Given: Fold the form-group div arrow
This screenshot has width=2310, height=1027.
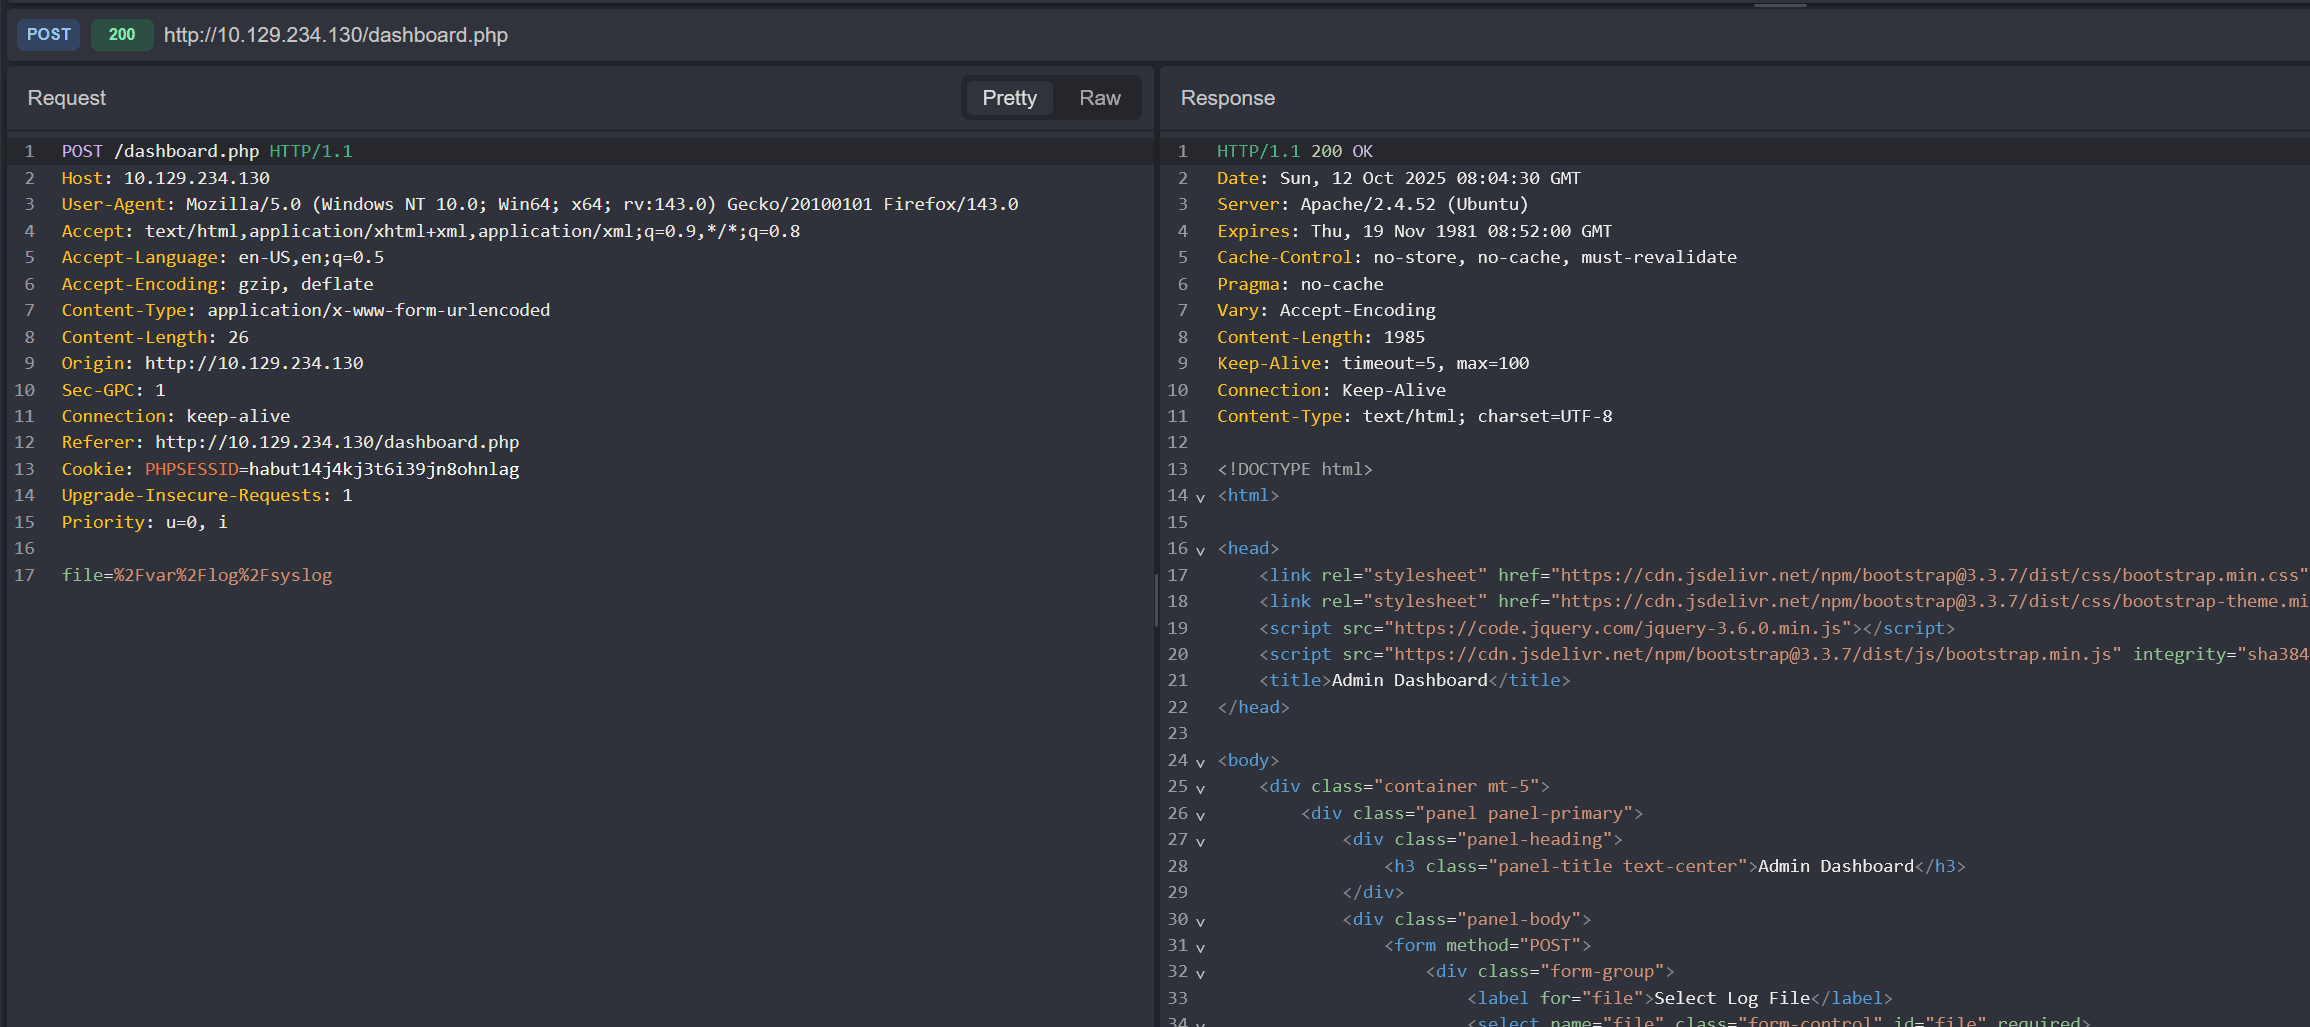Looking at the screenshot, I should coord(1200,973).
